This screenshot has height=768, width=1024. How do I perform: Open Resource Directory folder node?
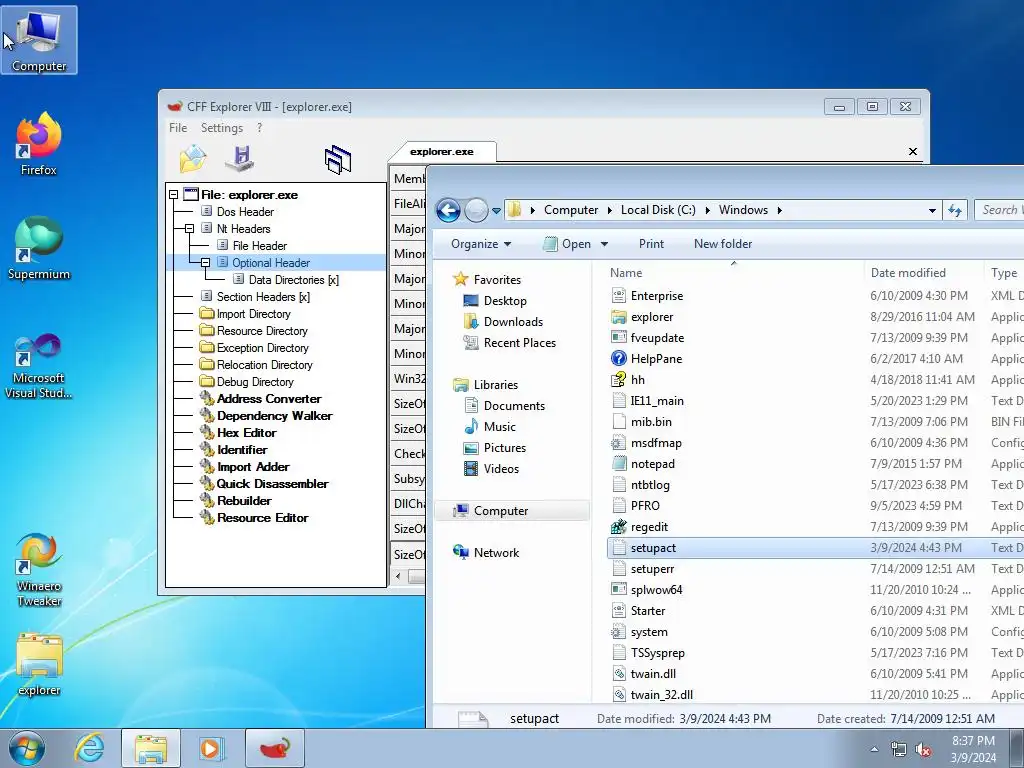tap(262, 330)
